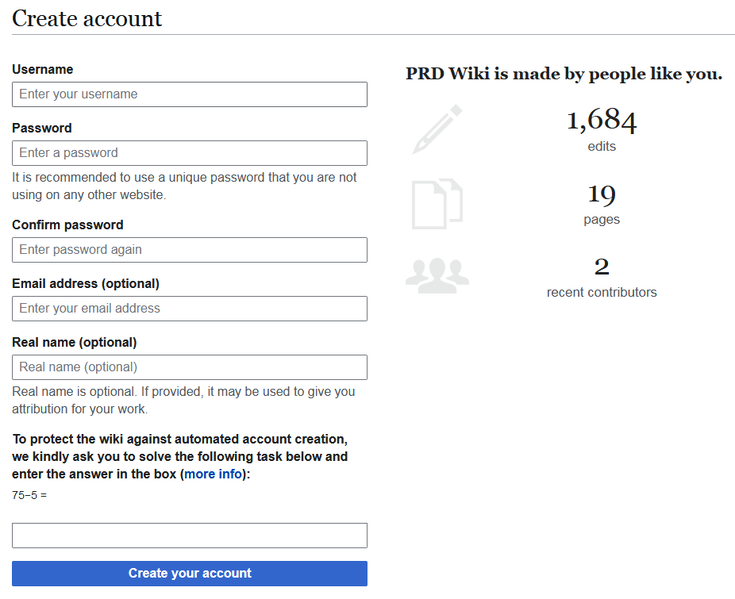Select the Email address field
This screenshot has height=599, width=735.
(190, 308)
